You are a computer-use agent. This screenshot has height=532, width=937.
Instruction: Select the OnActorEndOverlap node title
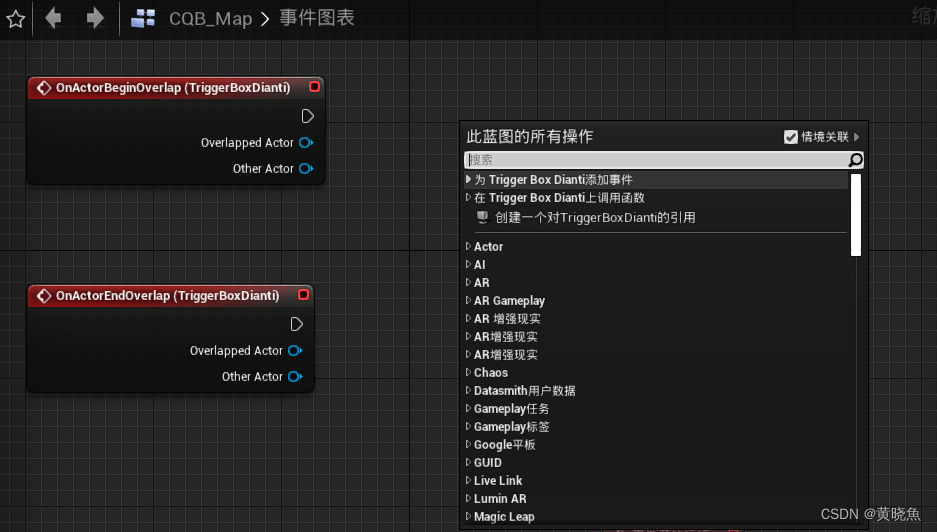pos(167,296)
